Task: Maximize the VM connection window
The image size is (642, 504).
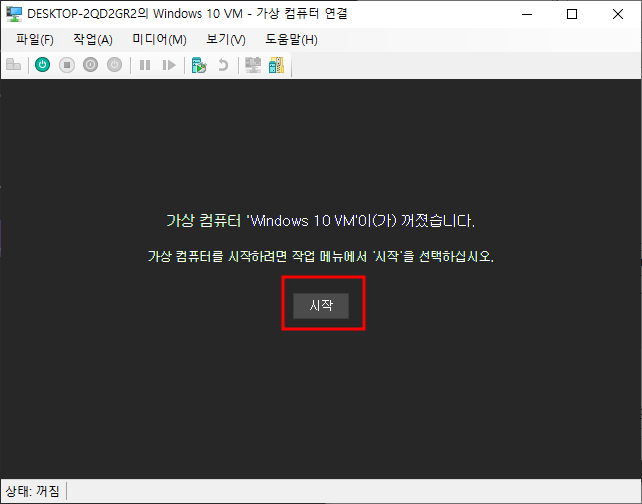Action: 572,14
